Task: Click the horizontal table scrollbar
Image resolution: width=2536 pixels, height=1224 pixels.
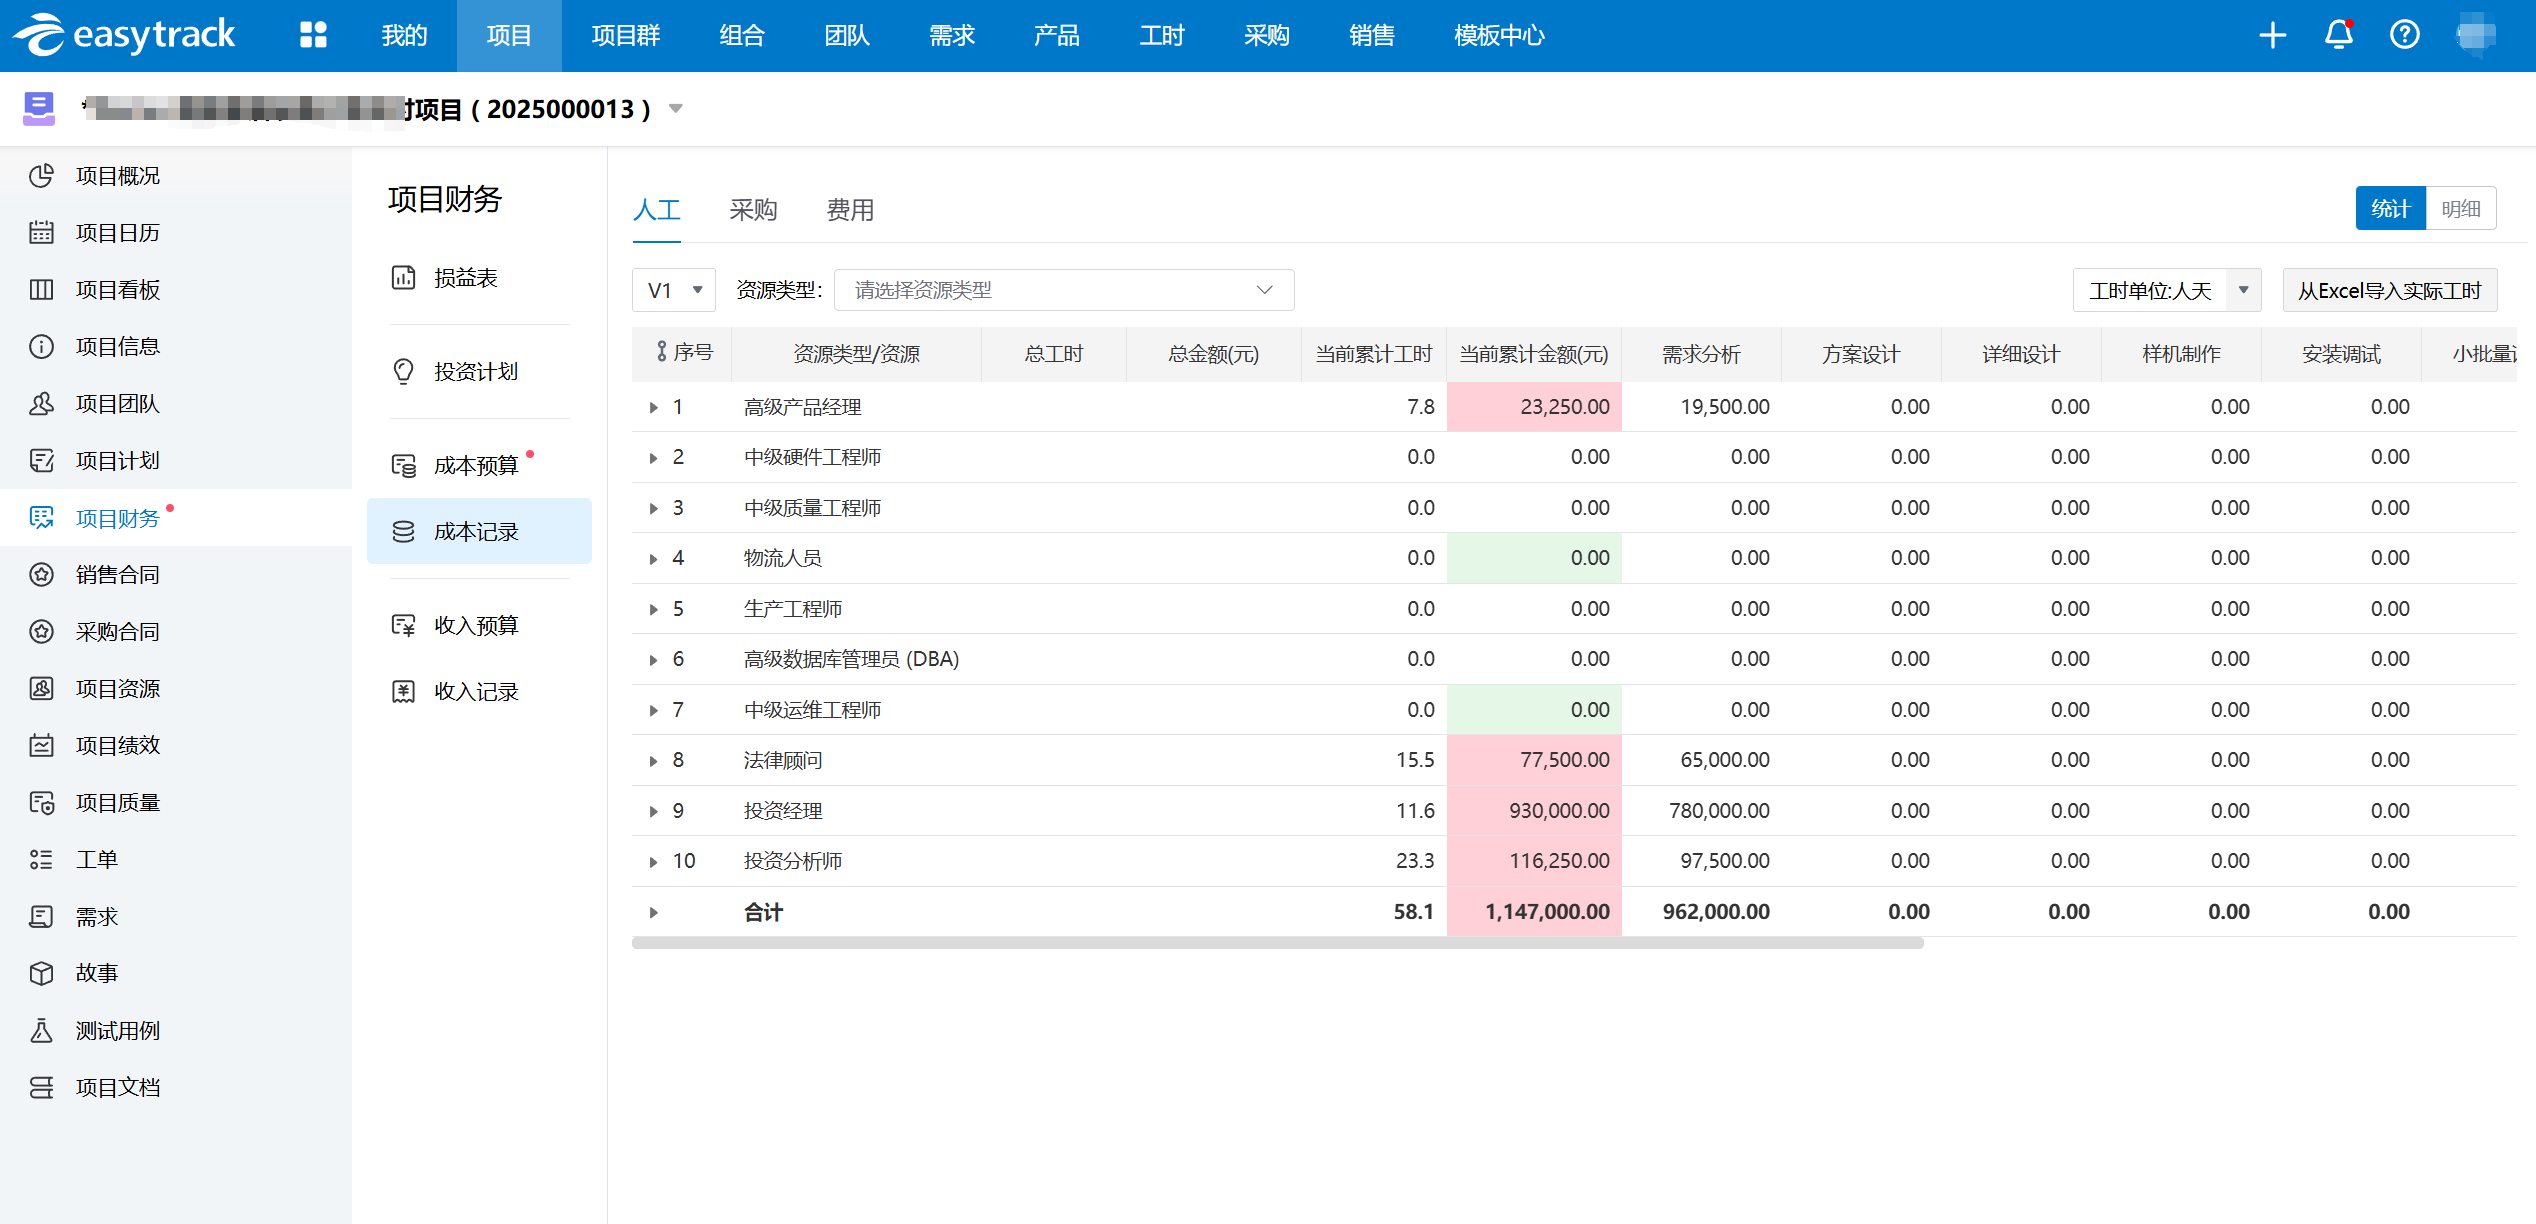Action: (x=1277, y=943)
